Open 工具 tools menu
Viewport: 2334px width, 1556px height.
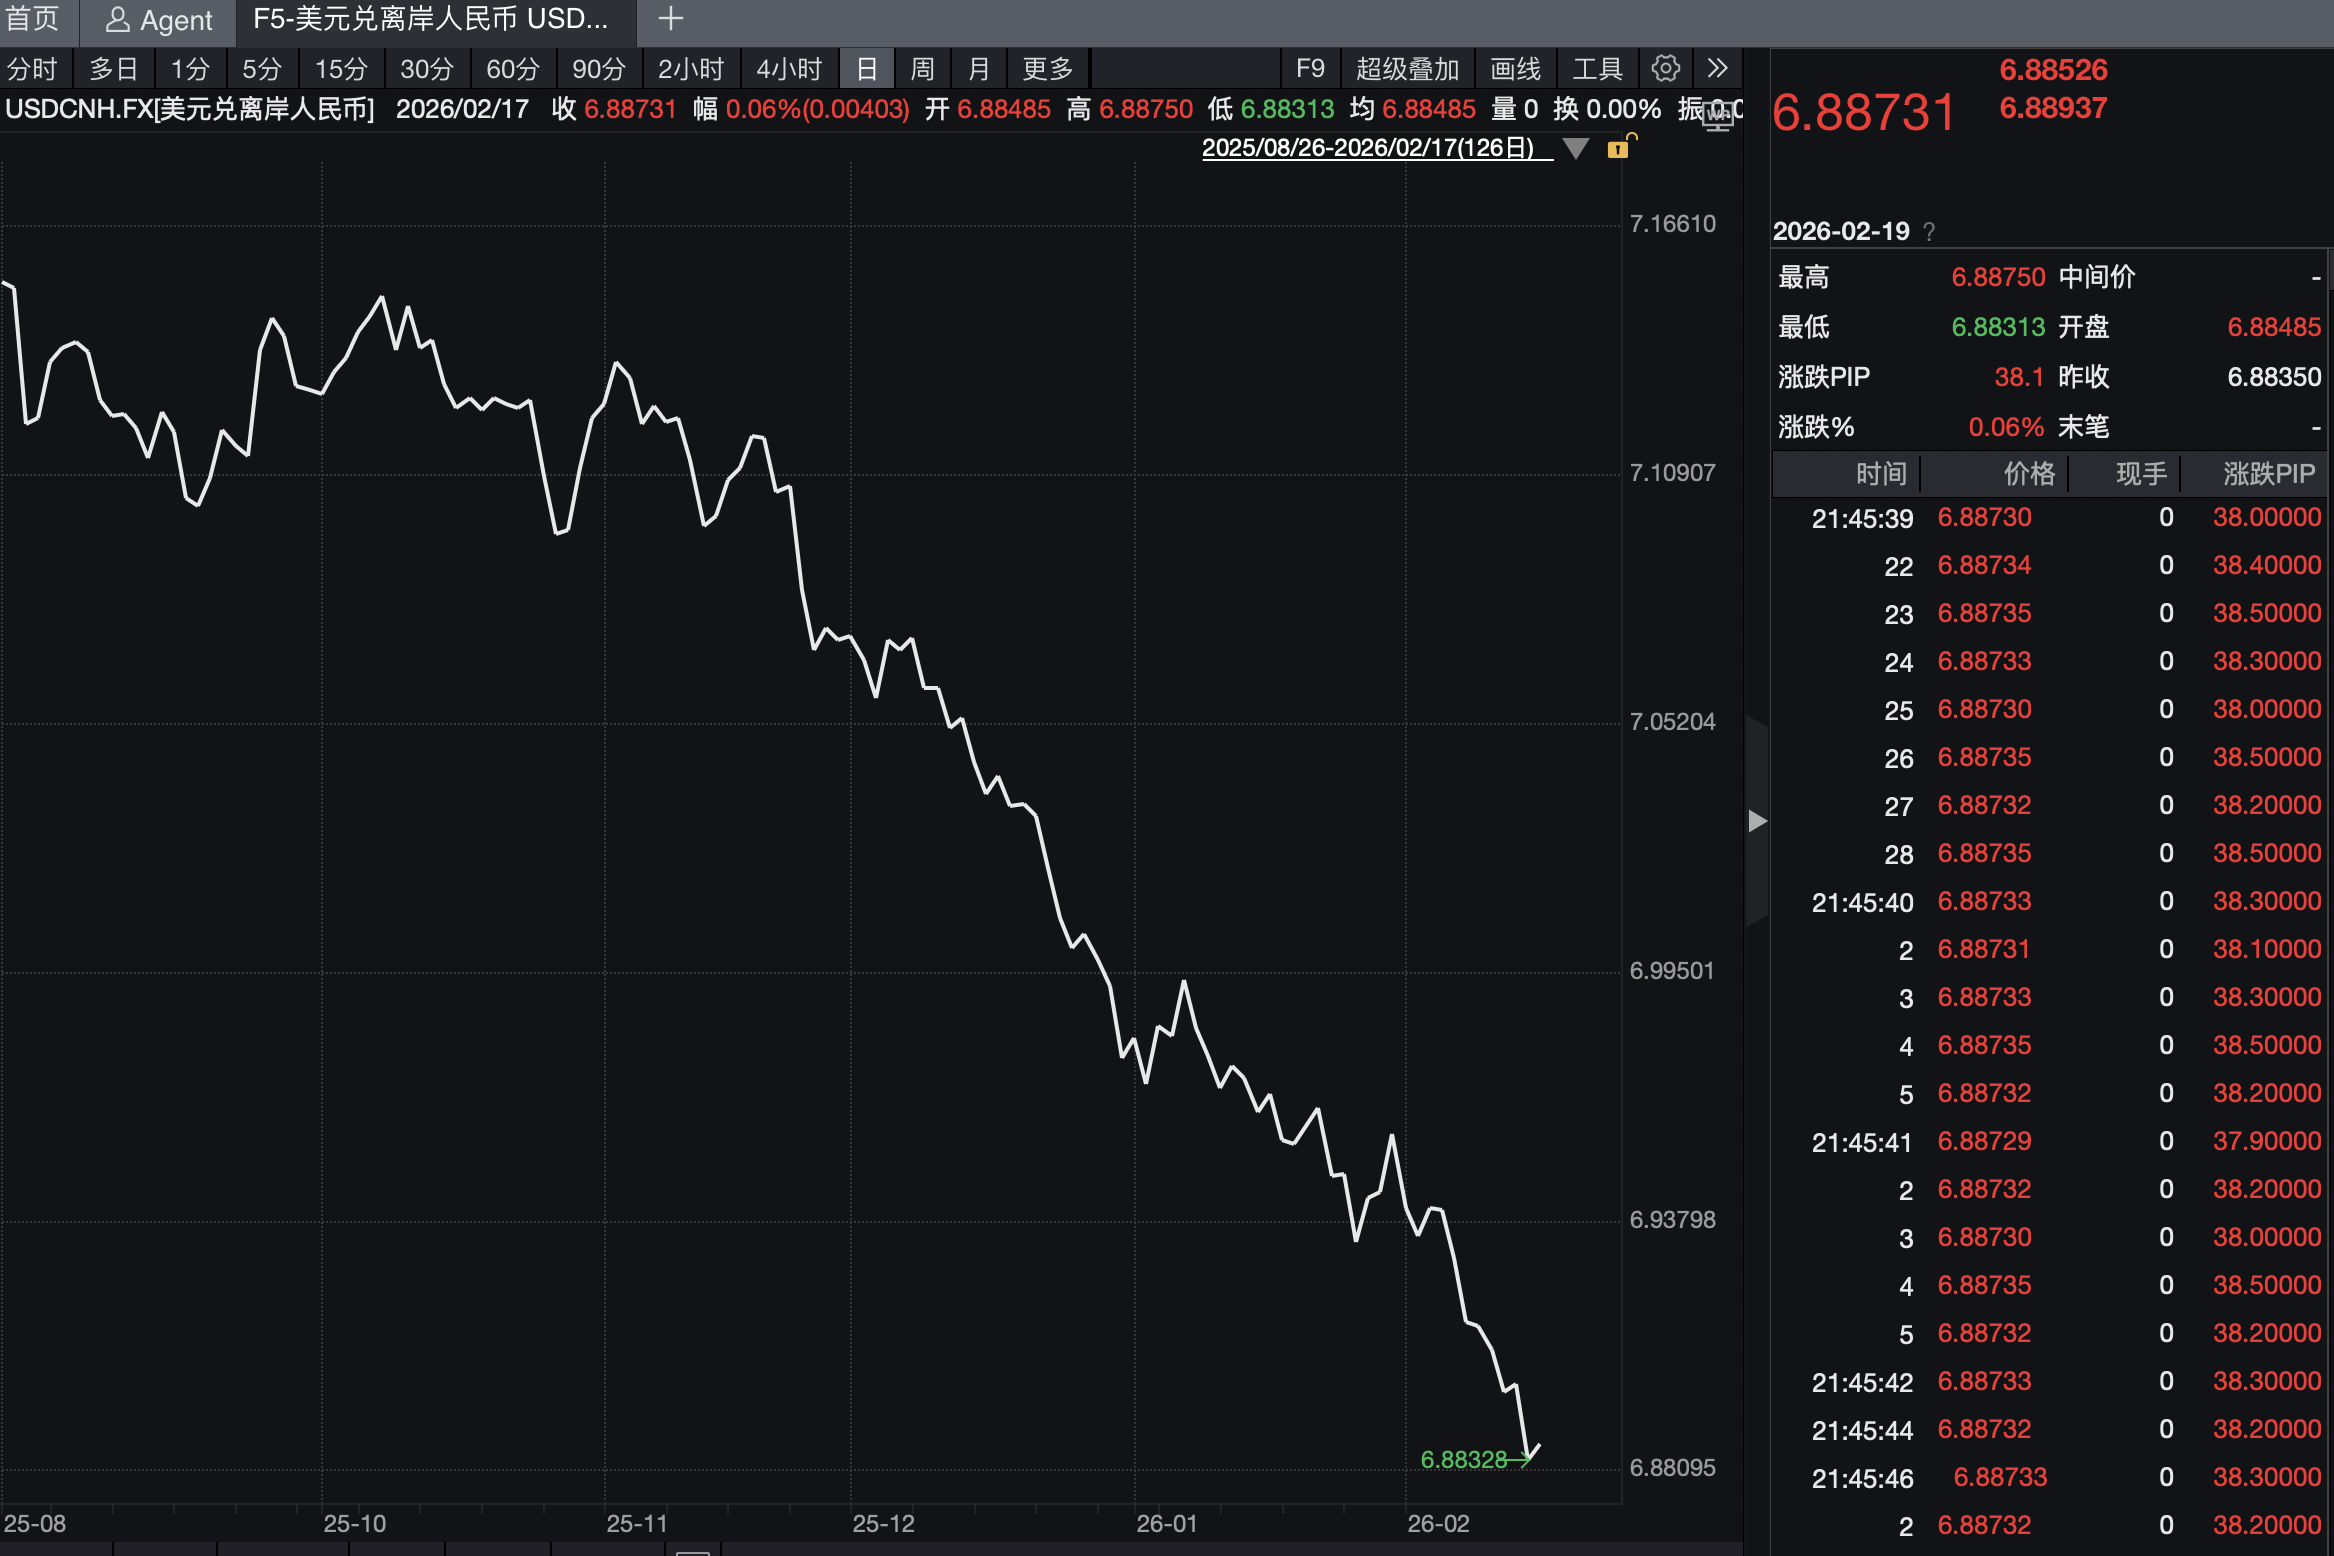pos(1597,69)
